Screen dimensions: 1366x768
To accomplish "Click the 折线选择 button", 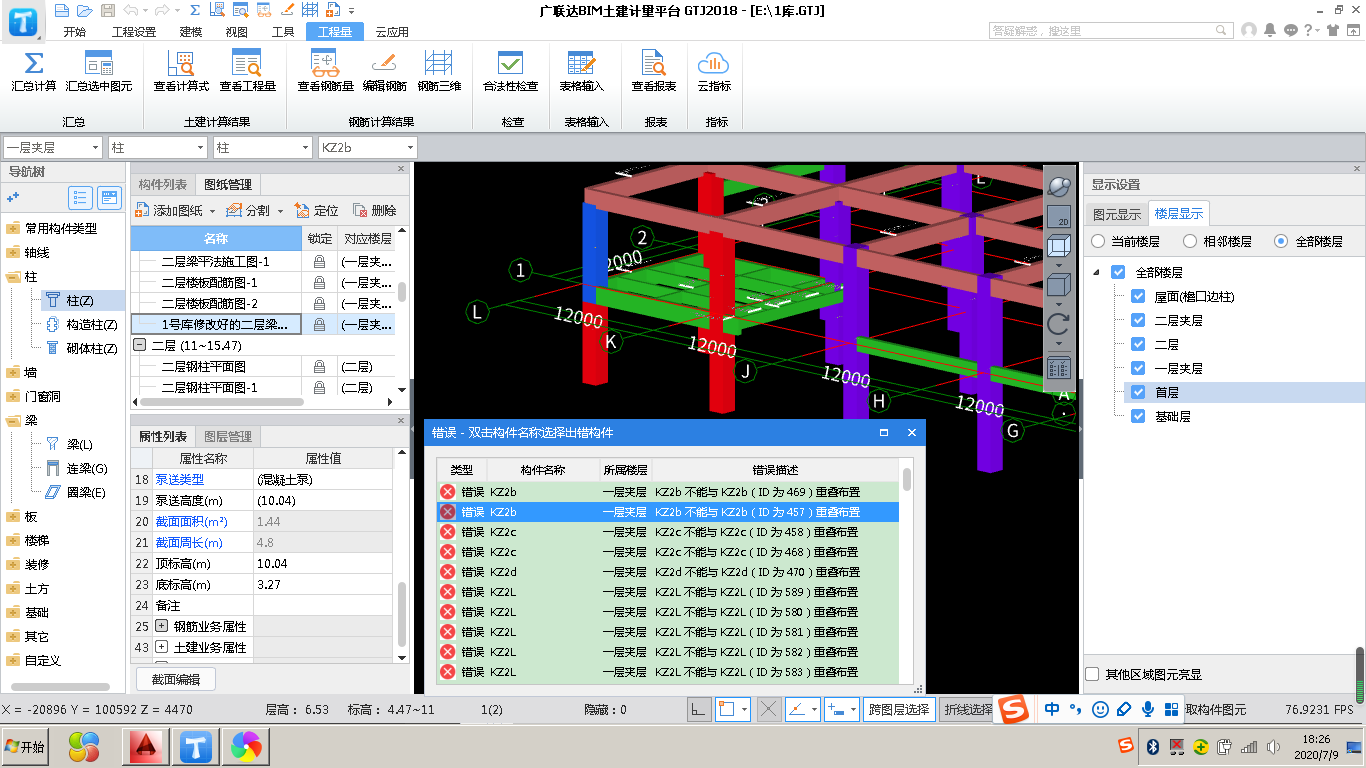I will pyautogui.click(x=967, y=709).
